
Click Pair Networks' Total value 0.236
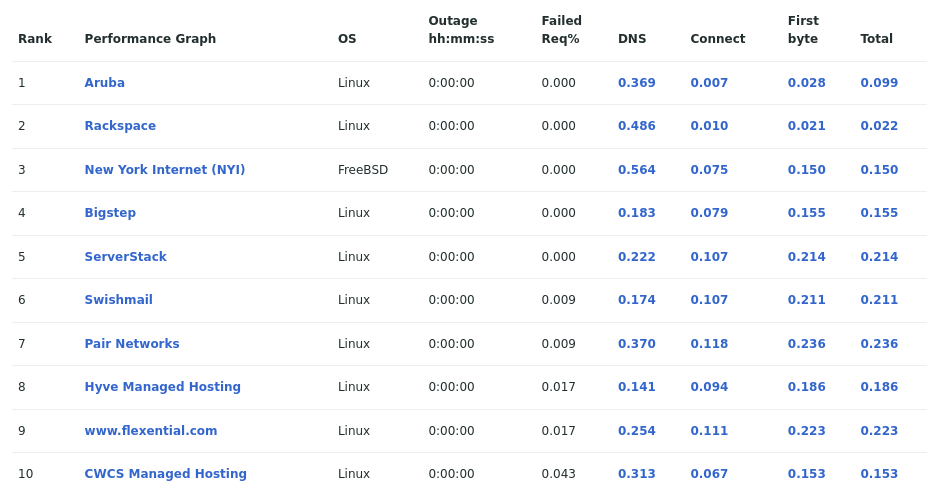tap(879, 344)
